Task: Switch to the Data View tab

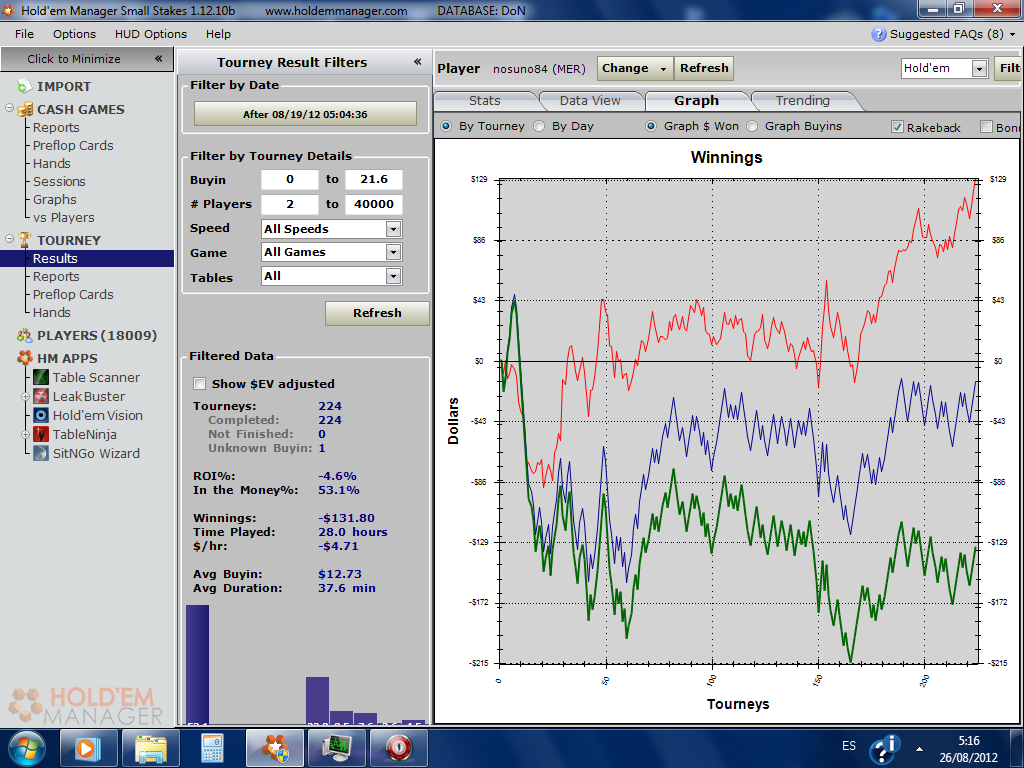Action: point(590,101)
